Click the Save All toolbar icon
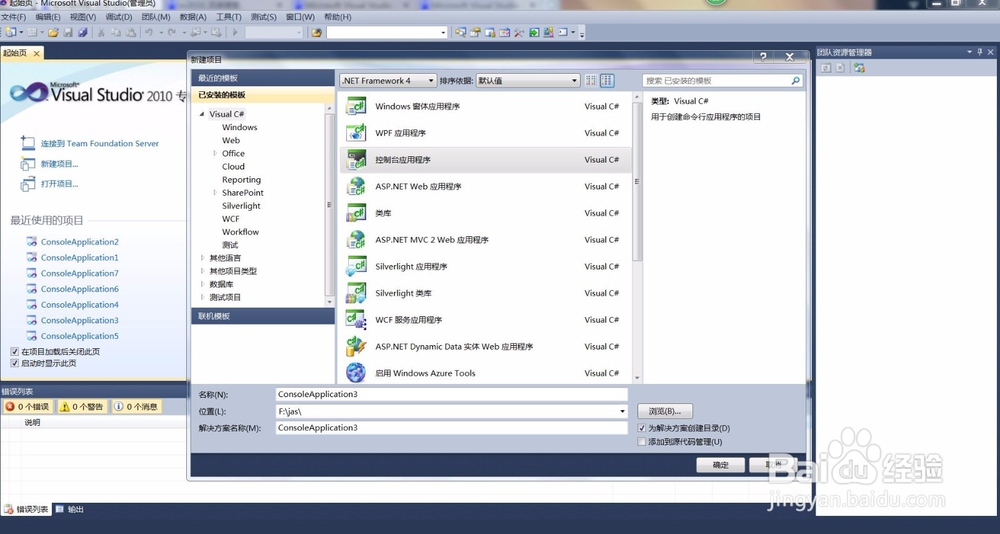Image resolution: width=1000 pixels, height=534 pixels. click(82, 32)
